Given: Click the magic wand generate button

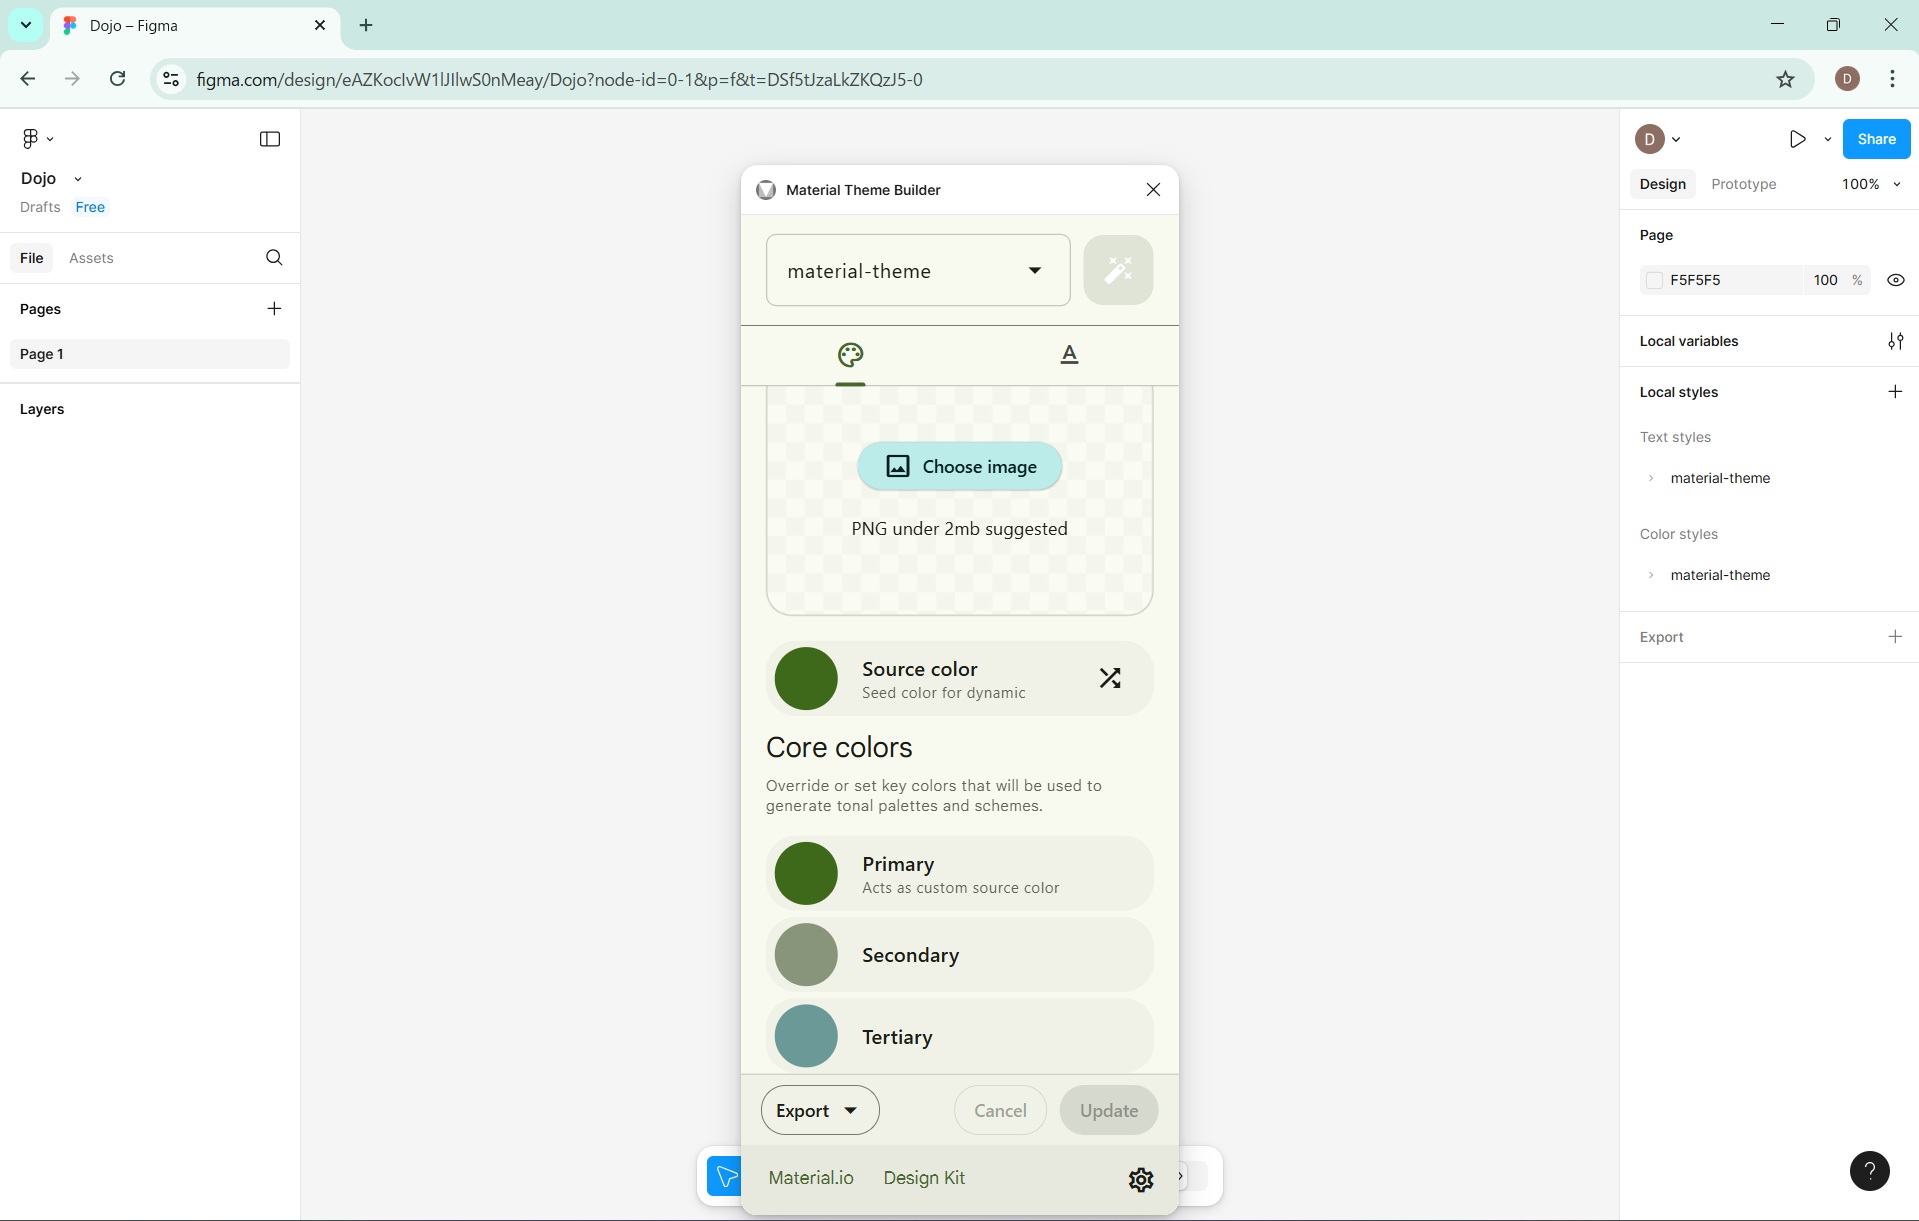Looking at the screenshot, I should coord(1118,270).
